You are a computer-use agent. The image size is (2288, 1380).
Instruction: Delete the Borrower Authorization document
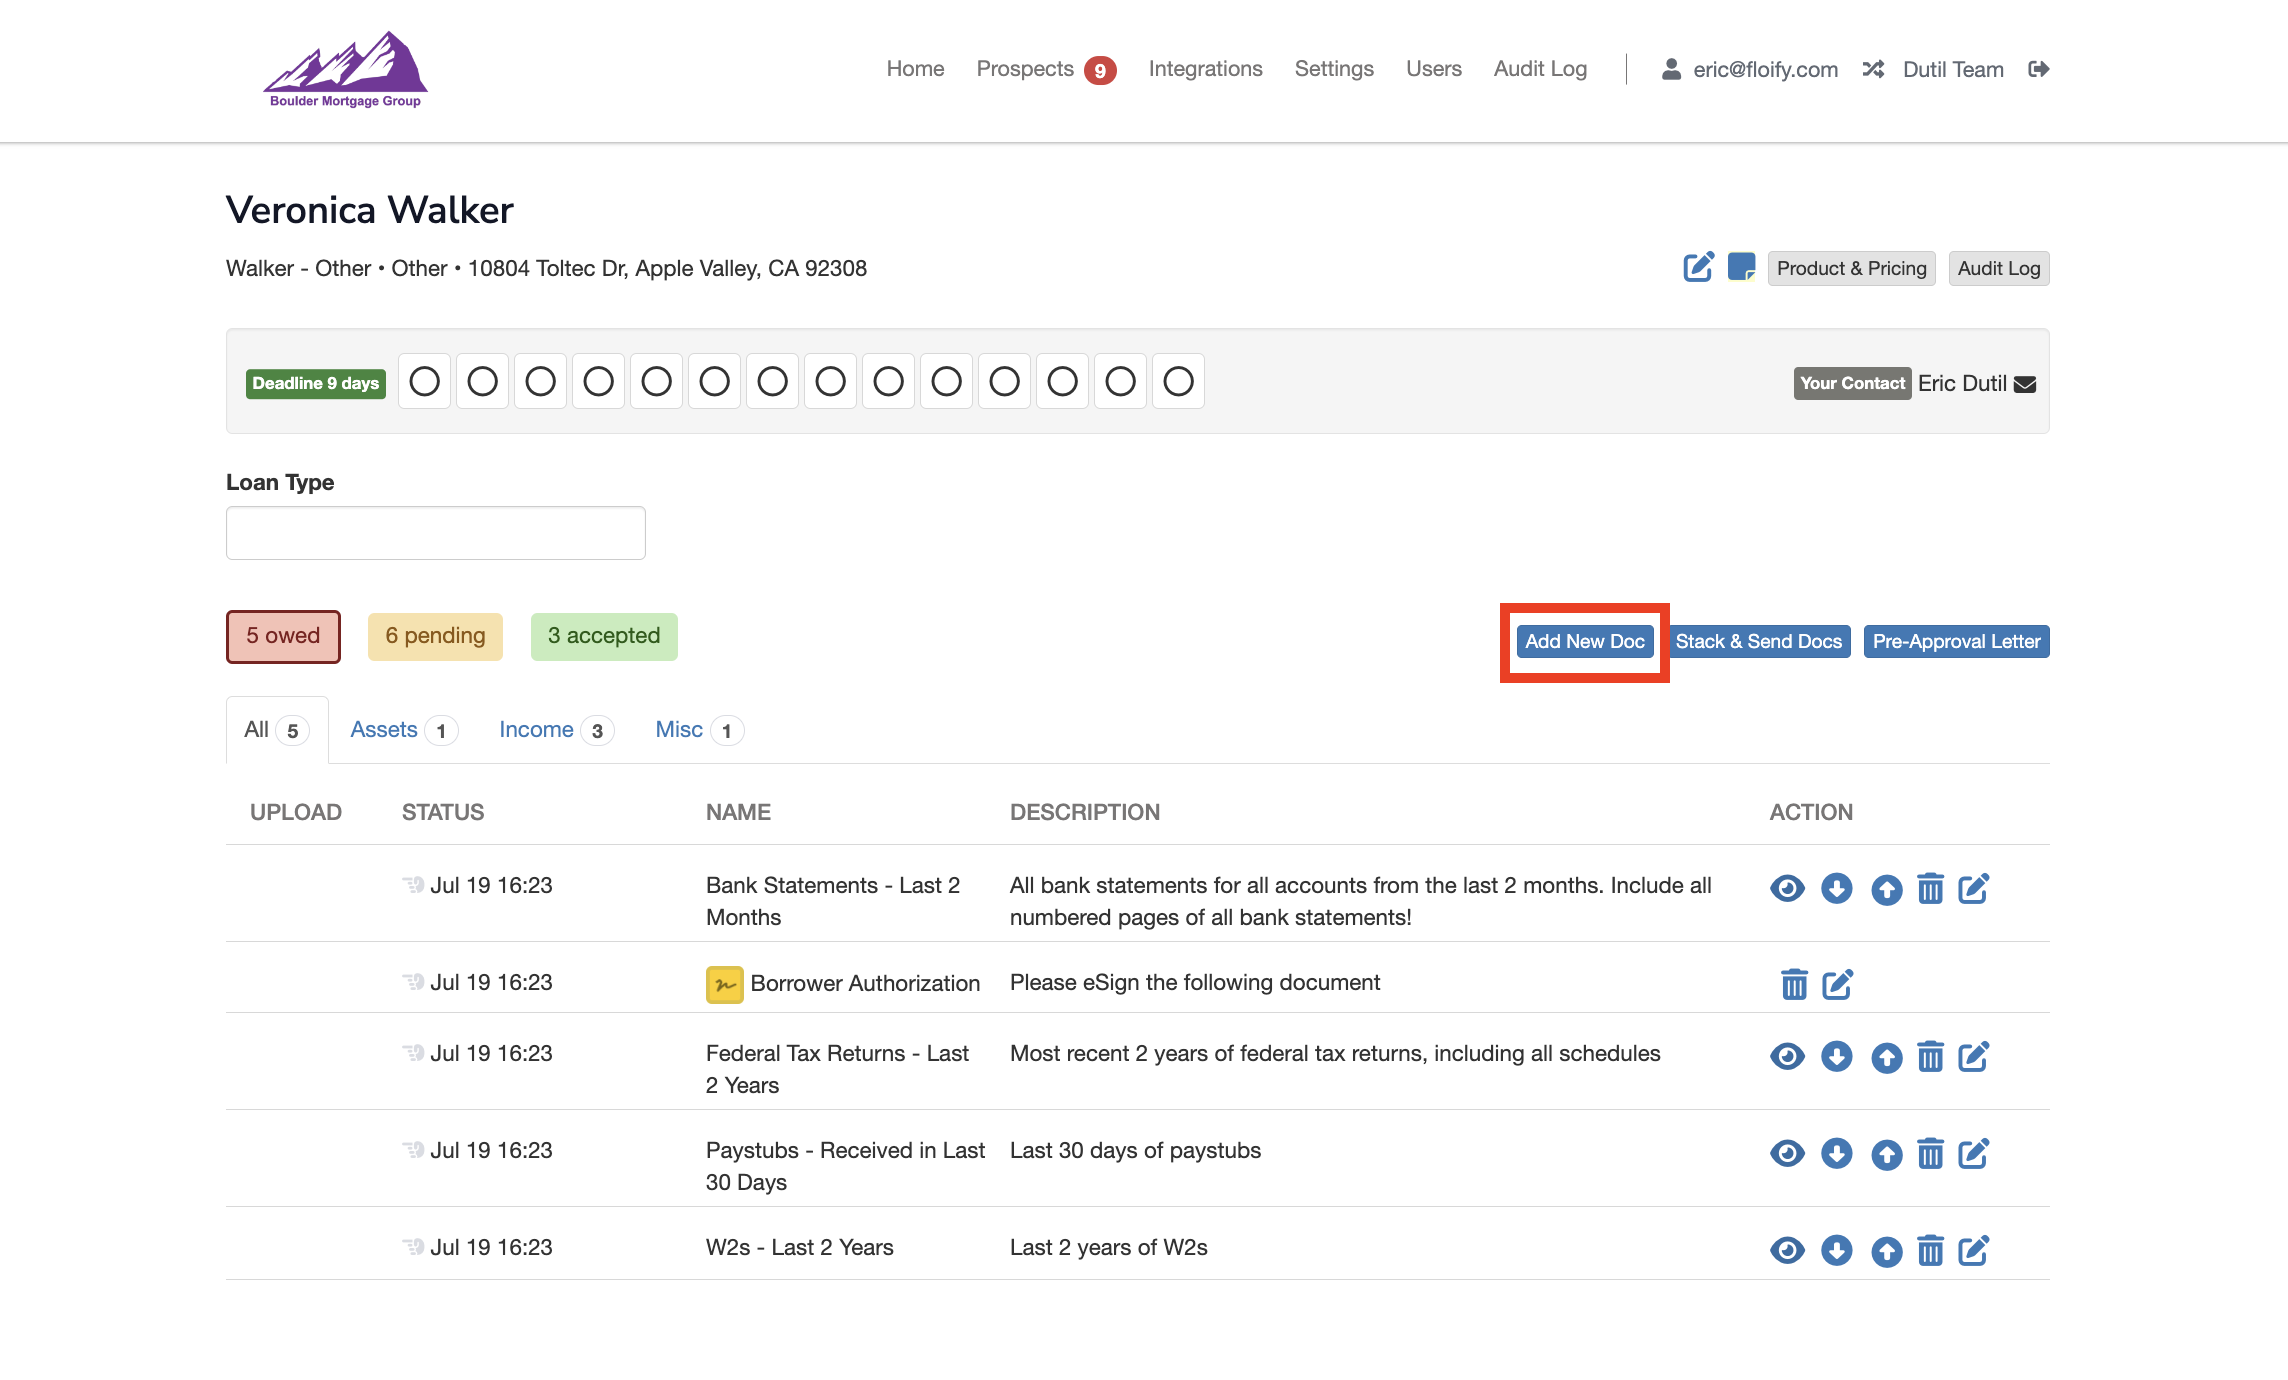click(1793, 983)
